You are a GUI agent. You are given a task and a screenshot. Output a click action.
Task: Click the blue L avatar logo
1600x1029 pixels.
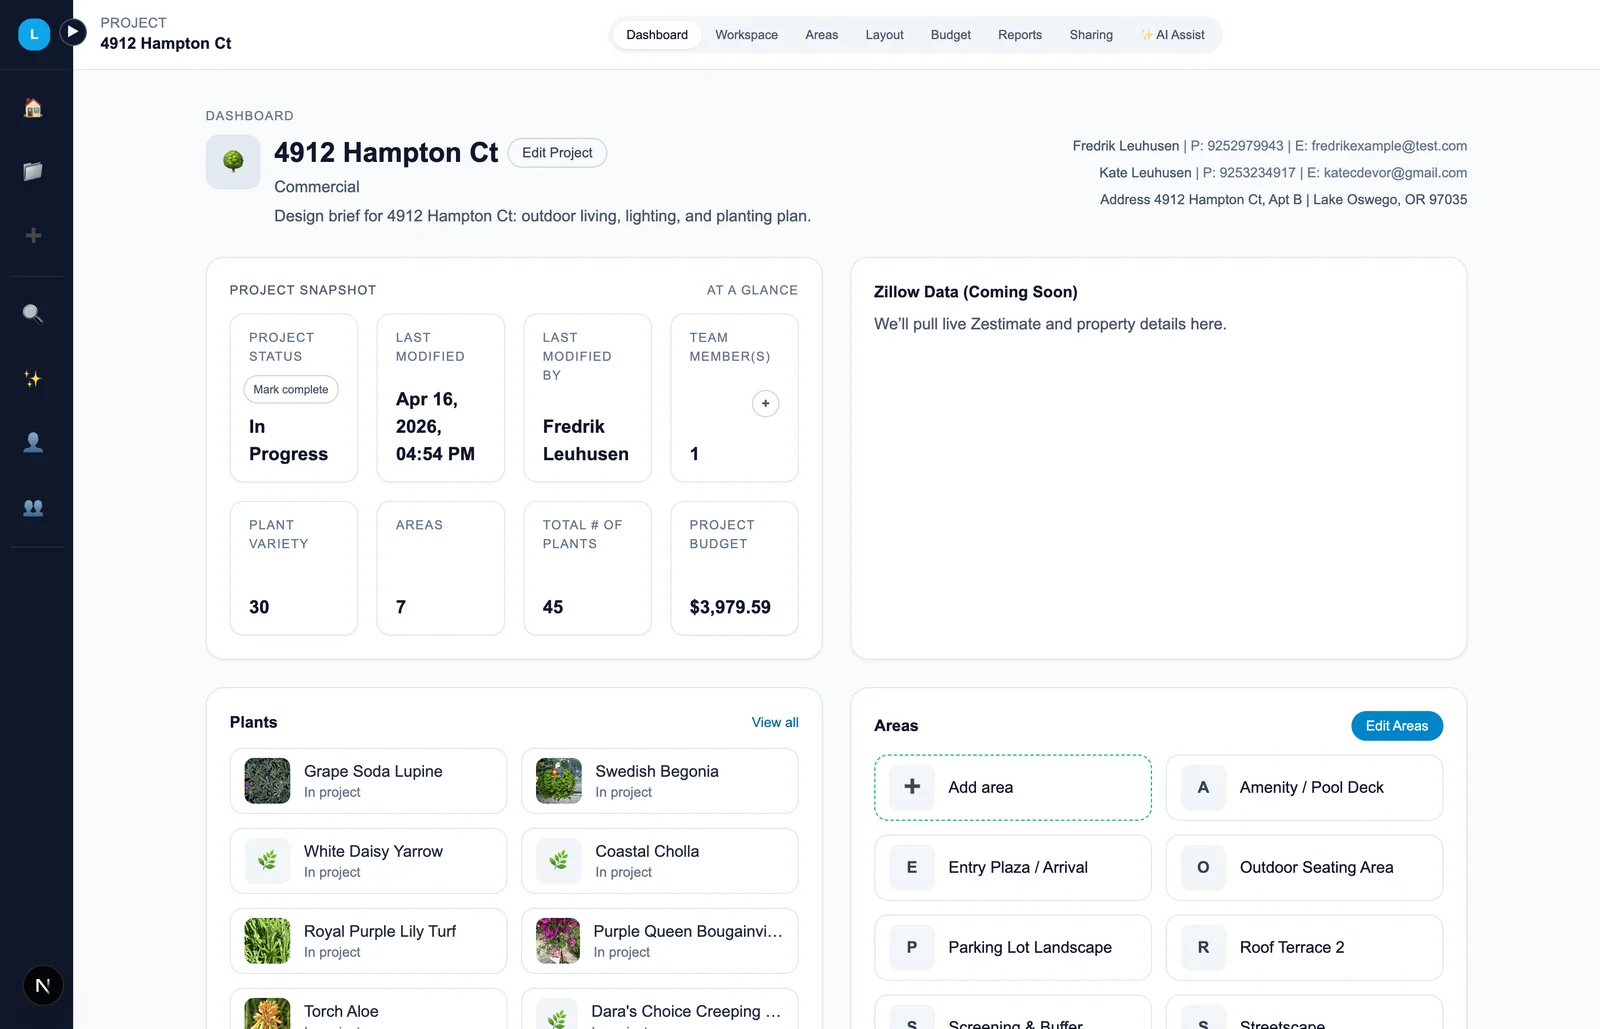34,34
